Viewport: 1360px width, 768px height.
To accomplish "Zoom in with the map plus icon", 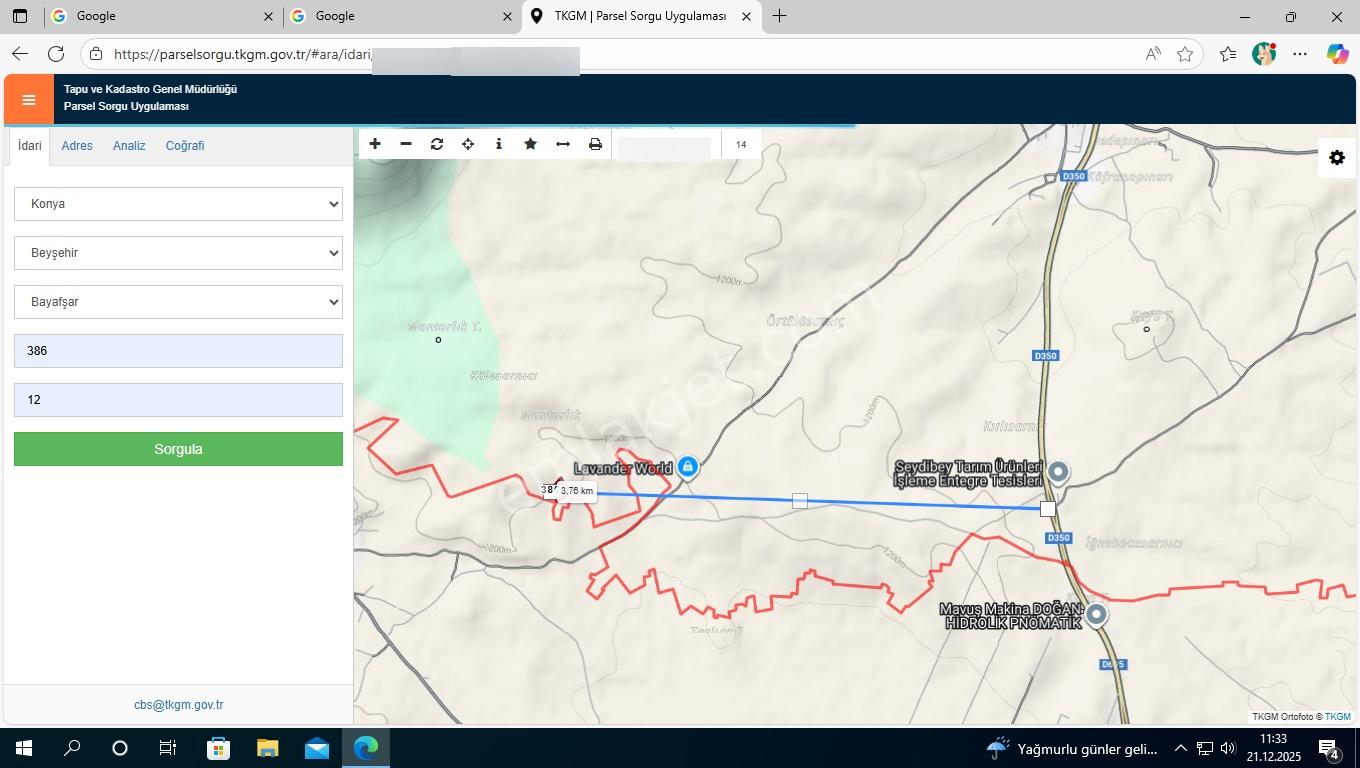I will pos(375,144).
